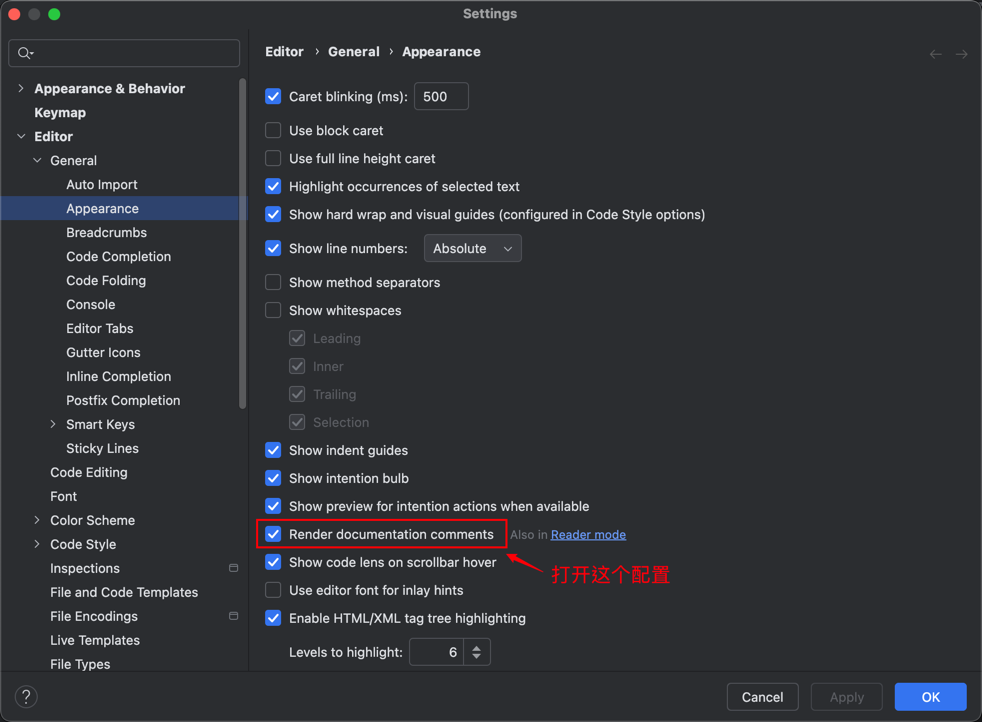Click the search magnifier icon in settings
This screenshot has height=722, width=982.
(25, 53)
